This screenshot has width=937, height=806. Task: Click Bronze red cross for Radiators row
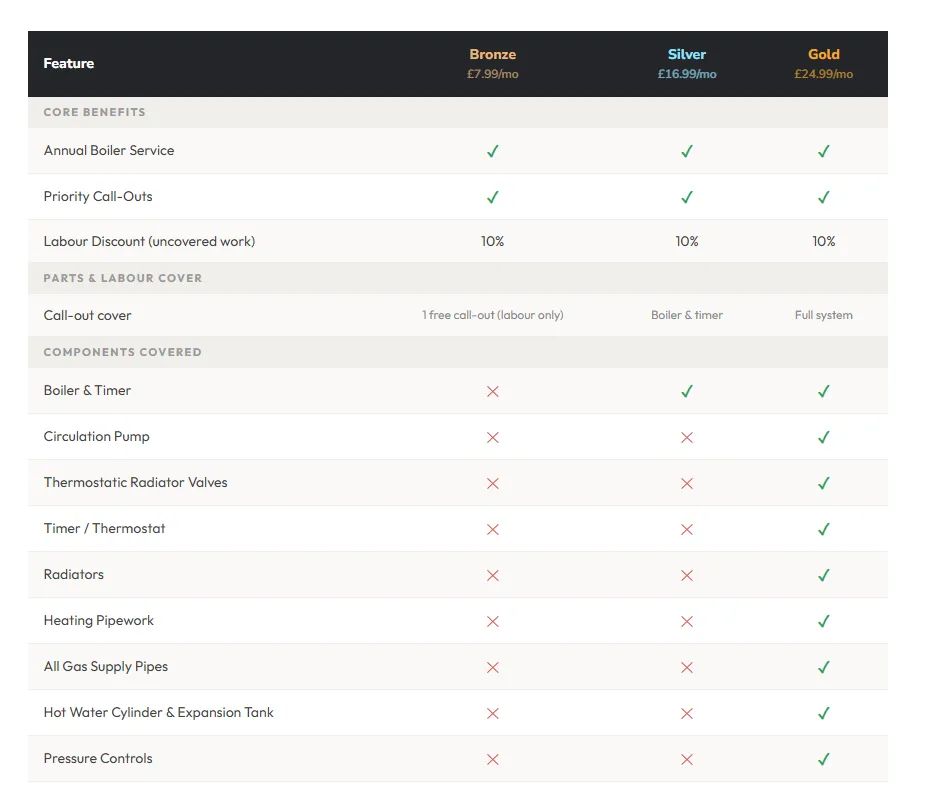click(x=492, y=575)
